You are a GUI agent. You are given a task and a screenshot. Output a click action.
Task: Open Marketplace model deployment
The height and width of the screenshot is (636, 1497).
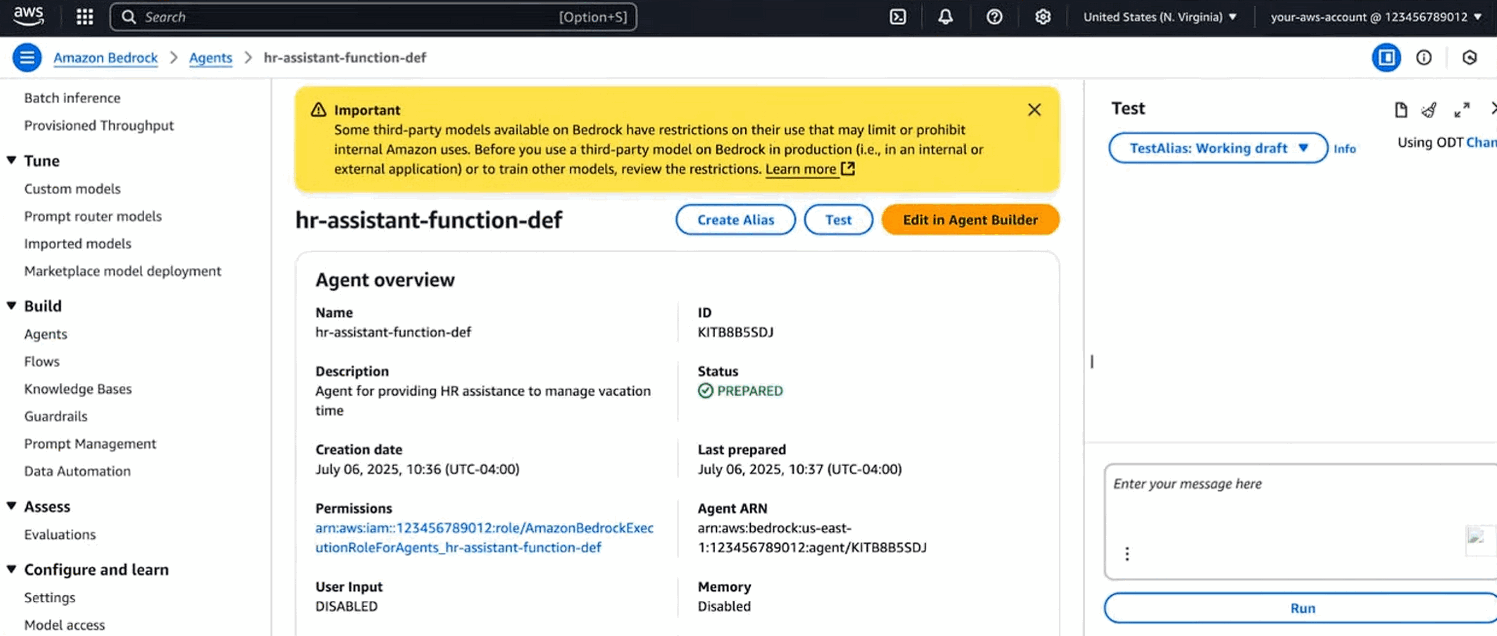coord(123,271)
